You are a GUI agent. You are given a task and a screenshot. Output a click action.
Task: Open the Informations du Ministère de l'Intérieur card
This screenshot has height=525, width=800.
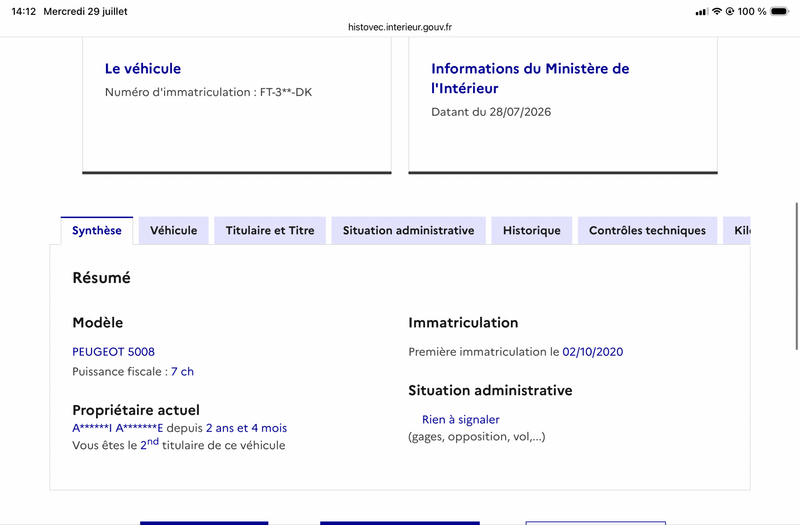(563, 105)
